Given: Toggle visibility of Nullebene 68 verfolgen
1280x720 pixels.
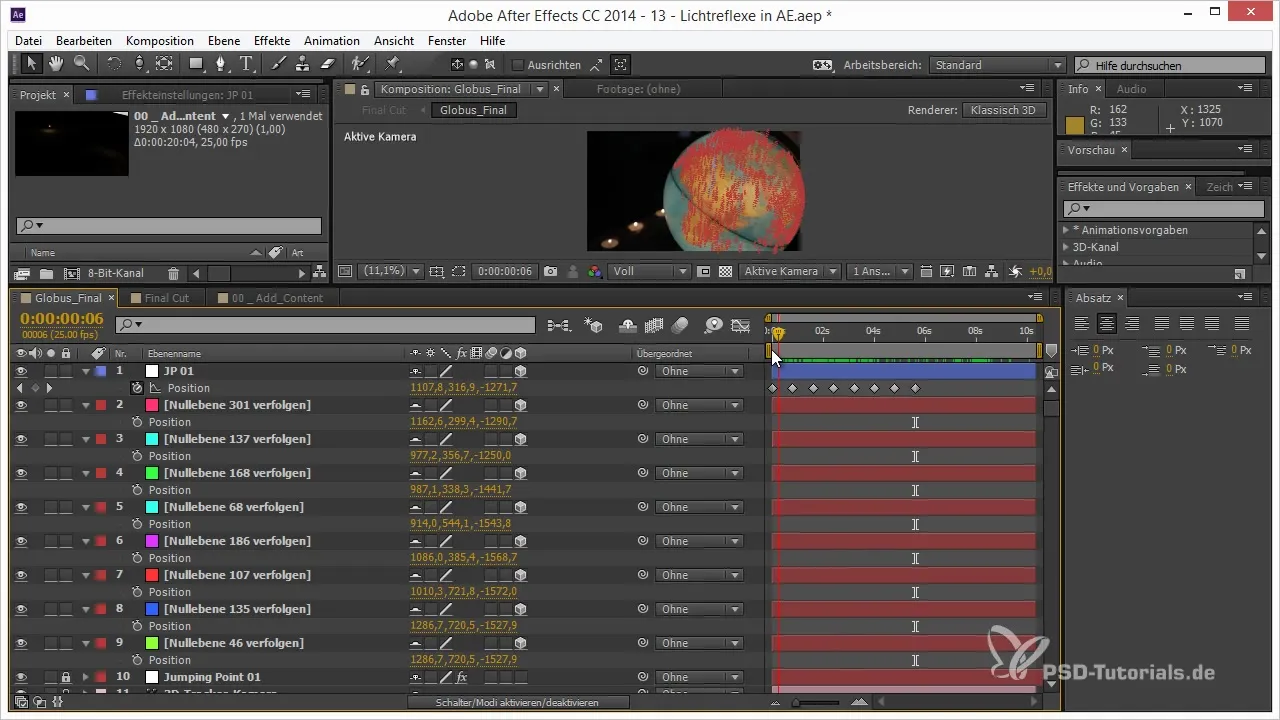Looking at the screenshot, I should 21,507.
